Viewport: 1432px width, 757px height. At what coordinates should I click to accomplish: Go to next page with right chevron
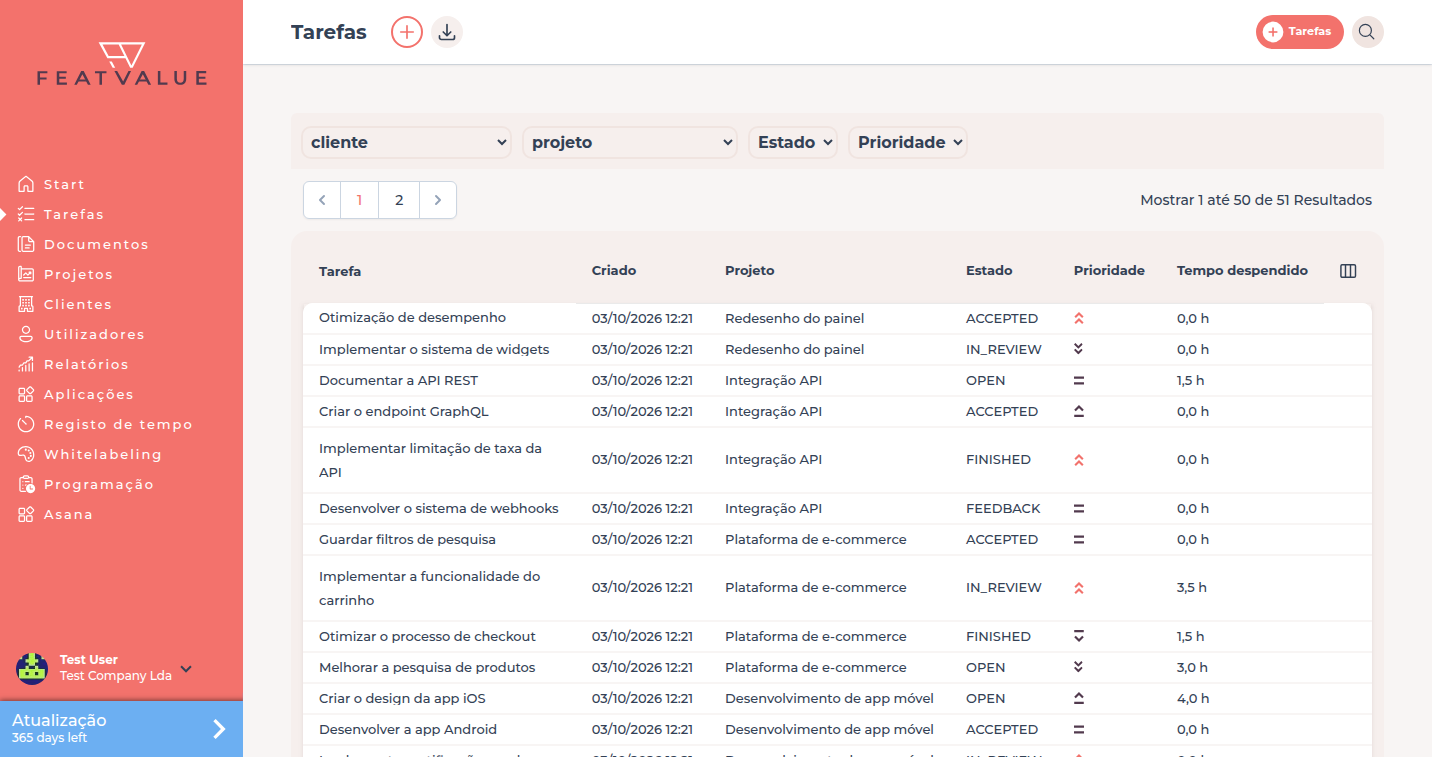click(438, 200)
